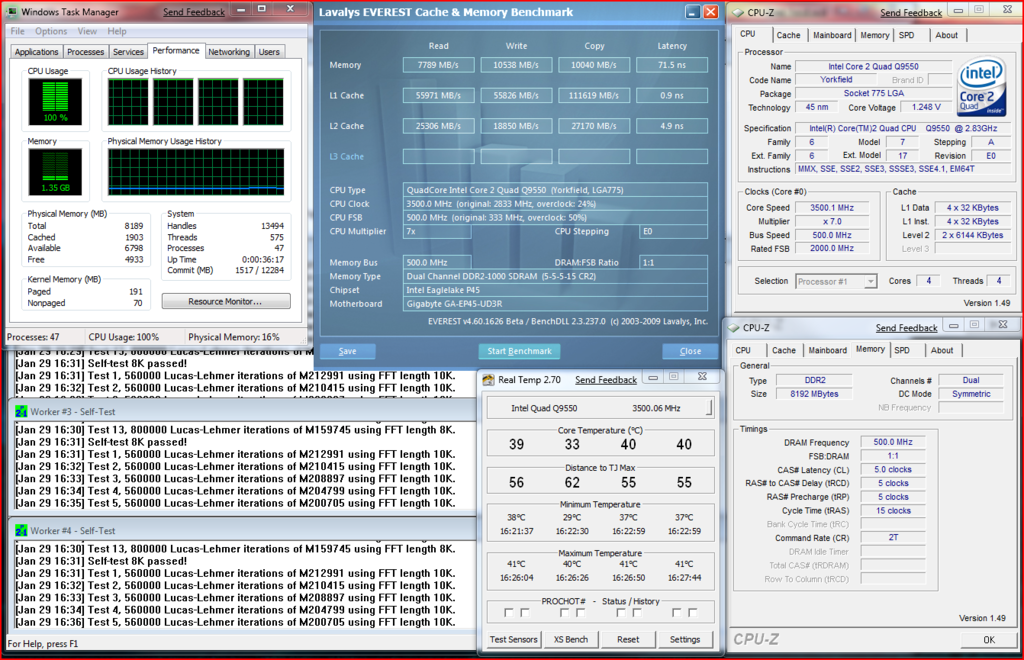This screenshot has width=1024, height=660.
Task: Click the Memory Read field showing 7789 MB/s
Action: [x=439, y=65]
